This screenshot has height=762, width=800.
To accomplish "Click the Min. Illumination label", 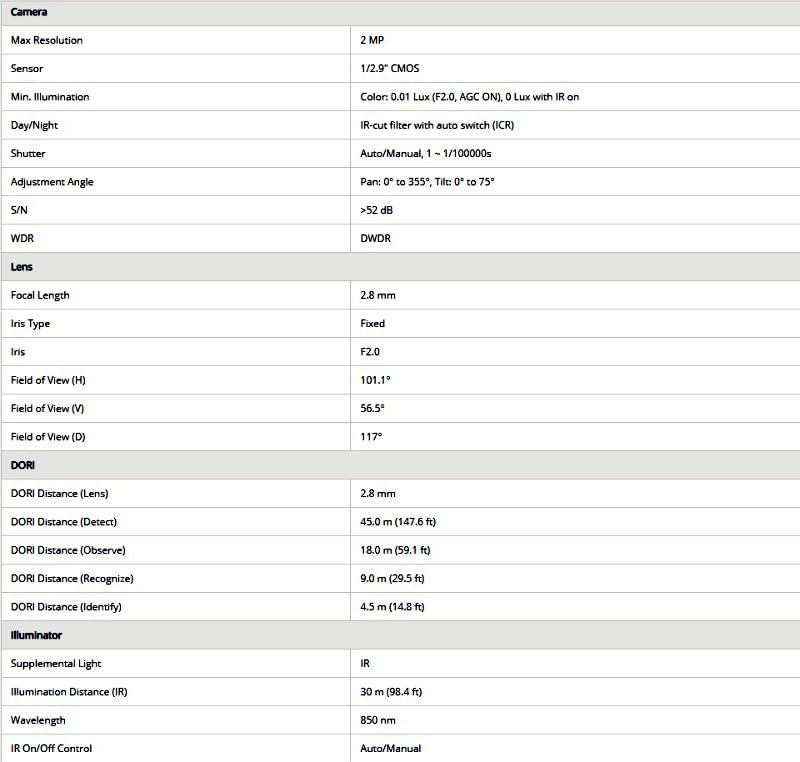I will coord(50,97).
